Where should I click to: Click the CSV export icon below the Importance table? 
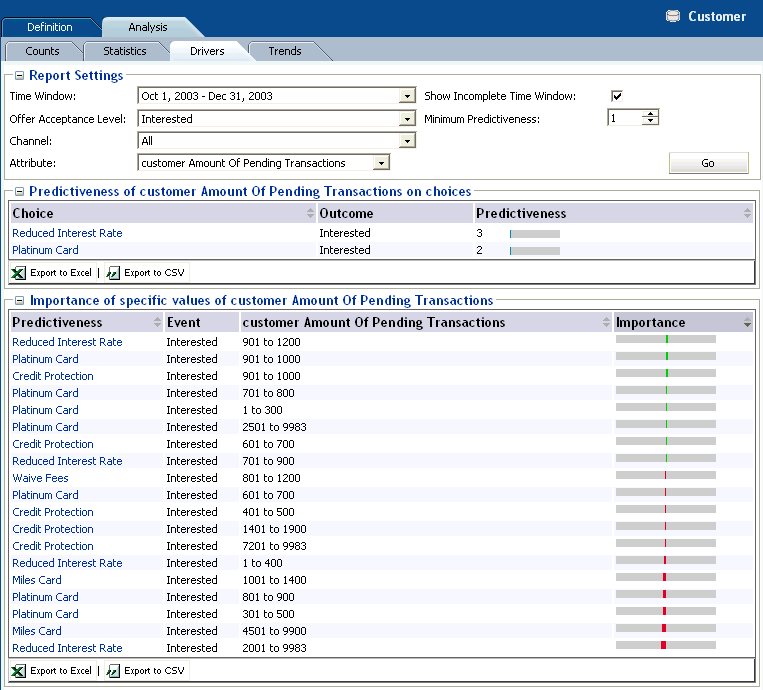113,671
